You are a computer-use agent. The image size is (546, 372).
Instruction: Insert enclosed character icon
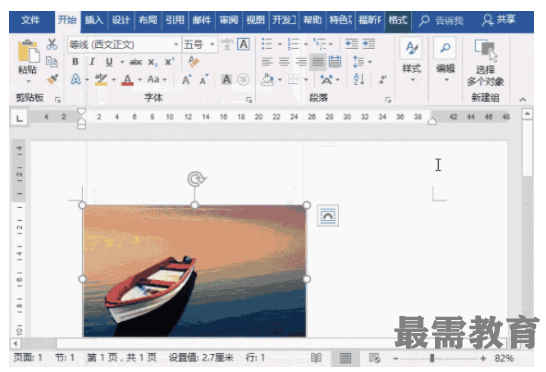point(243,79)
